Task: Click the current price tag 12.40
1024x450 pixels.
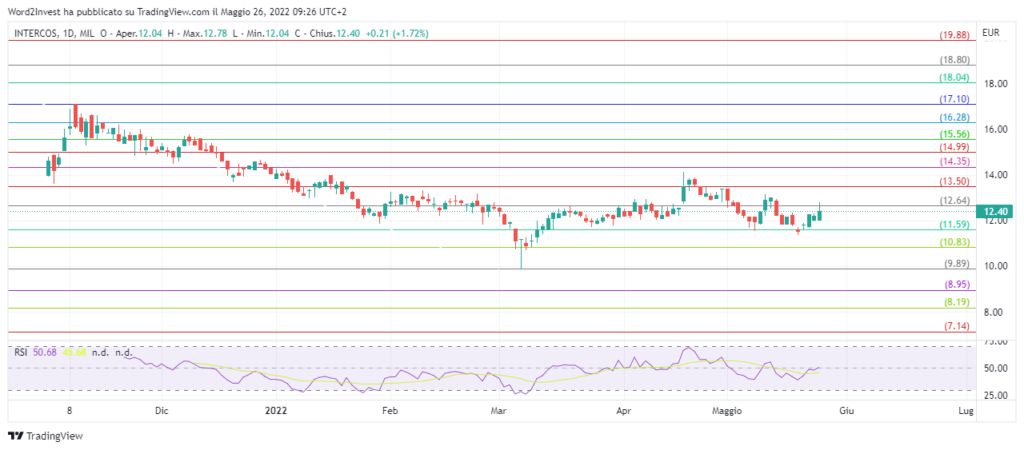Action: 995,212
